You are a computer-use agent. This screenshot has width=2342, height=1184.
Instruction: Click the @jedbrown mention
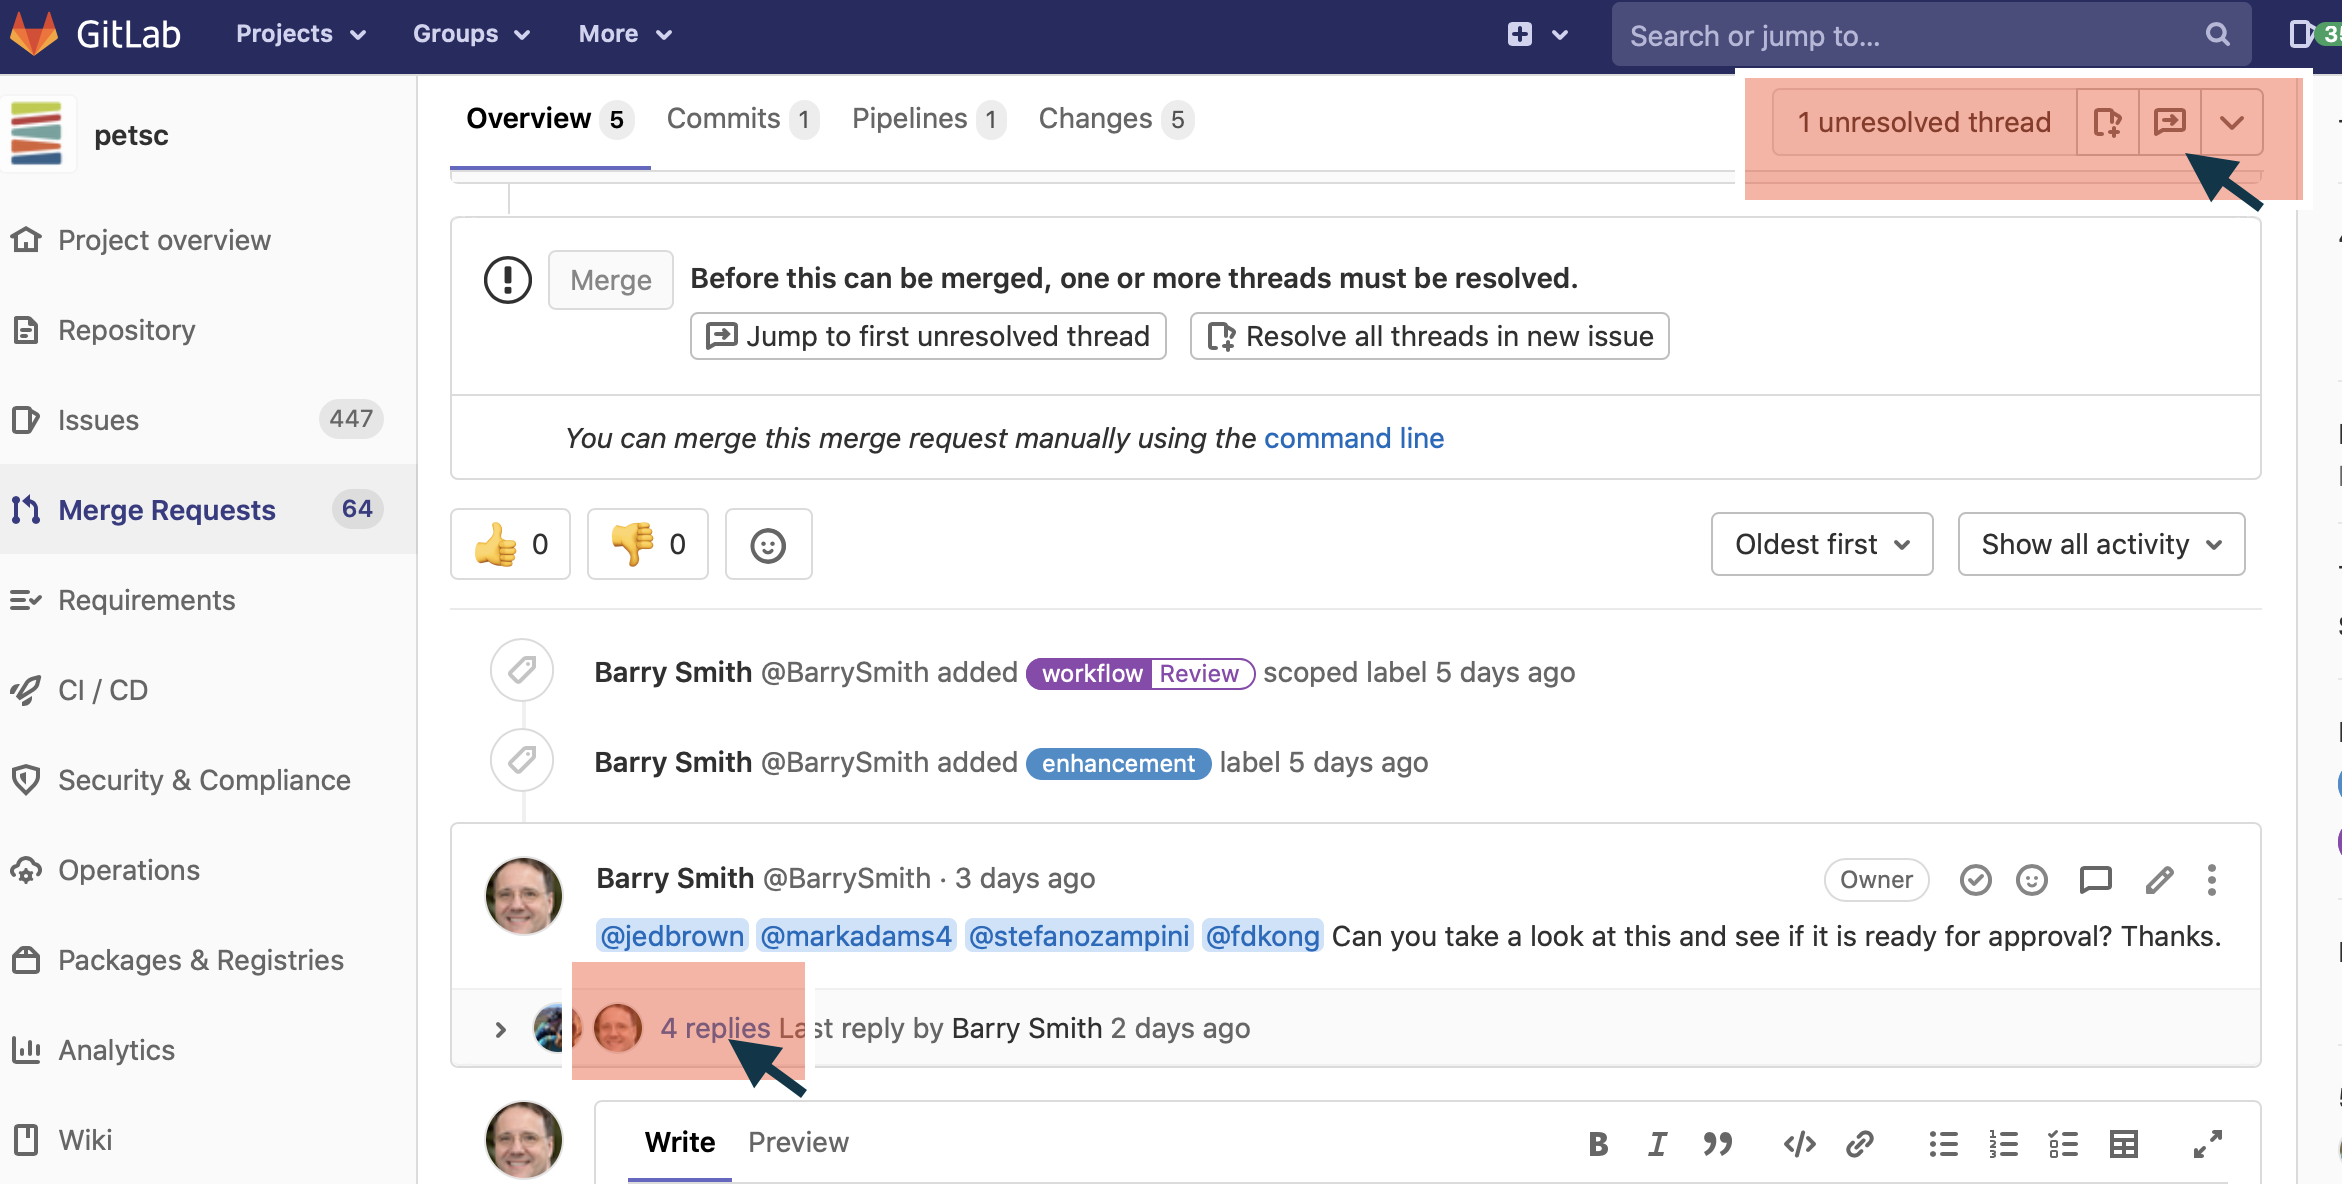[672, 936]
